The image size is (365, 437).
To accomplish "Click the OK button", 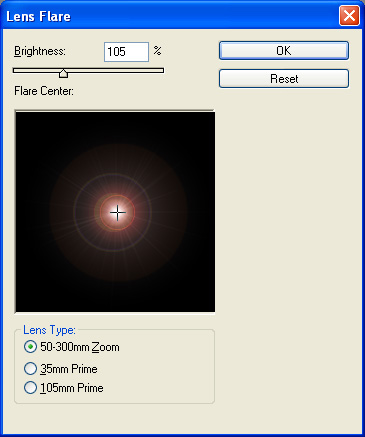I will (284, 51).
